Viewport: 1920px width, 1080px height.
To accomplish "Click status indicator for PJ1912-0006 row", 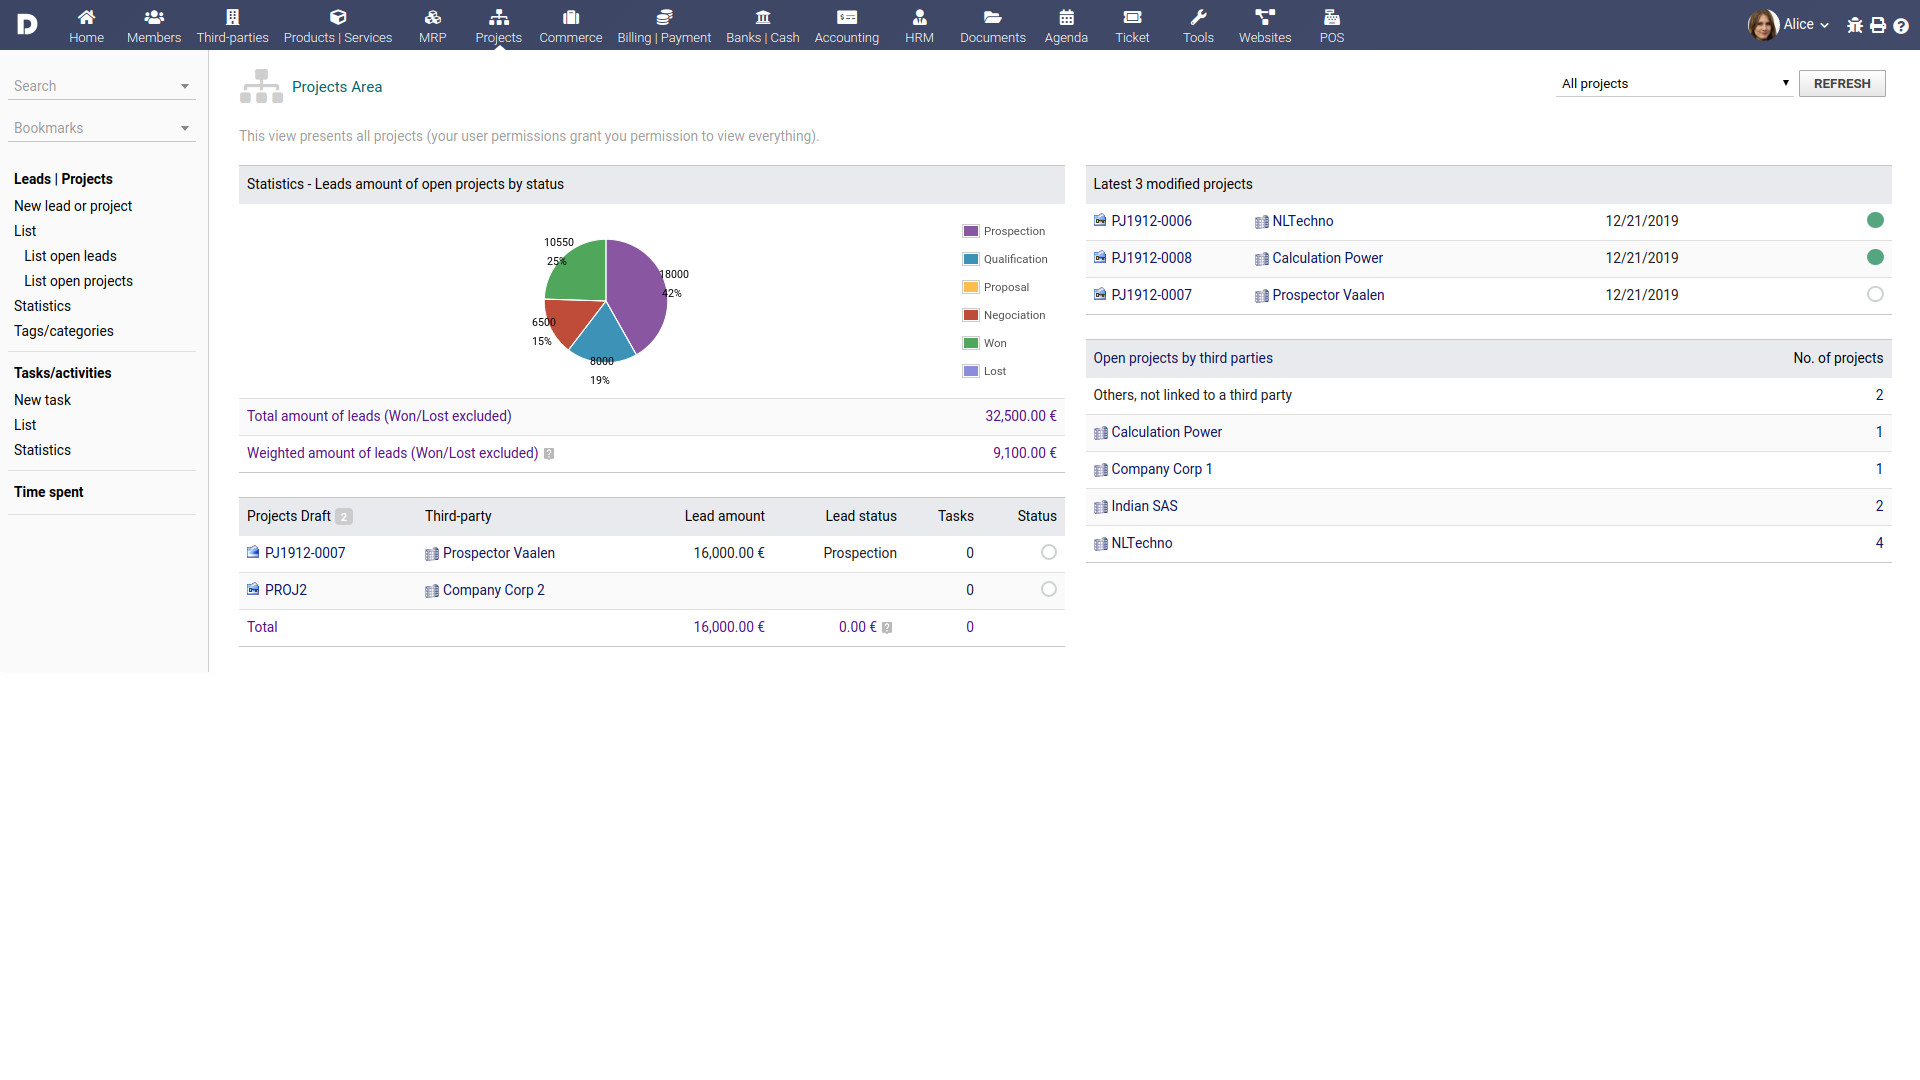I will [1875, 220].
